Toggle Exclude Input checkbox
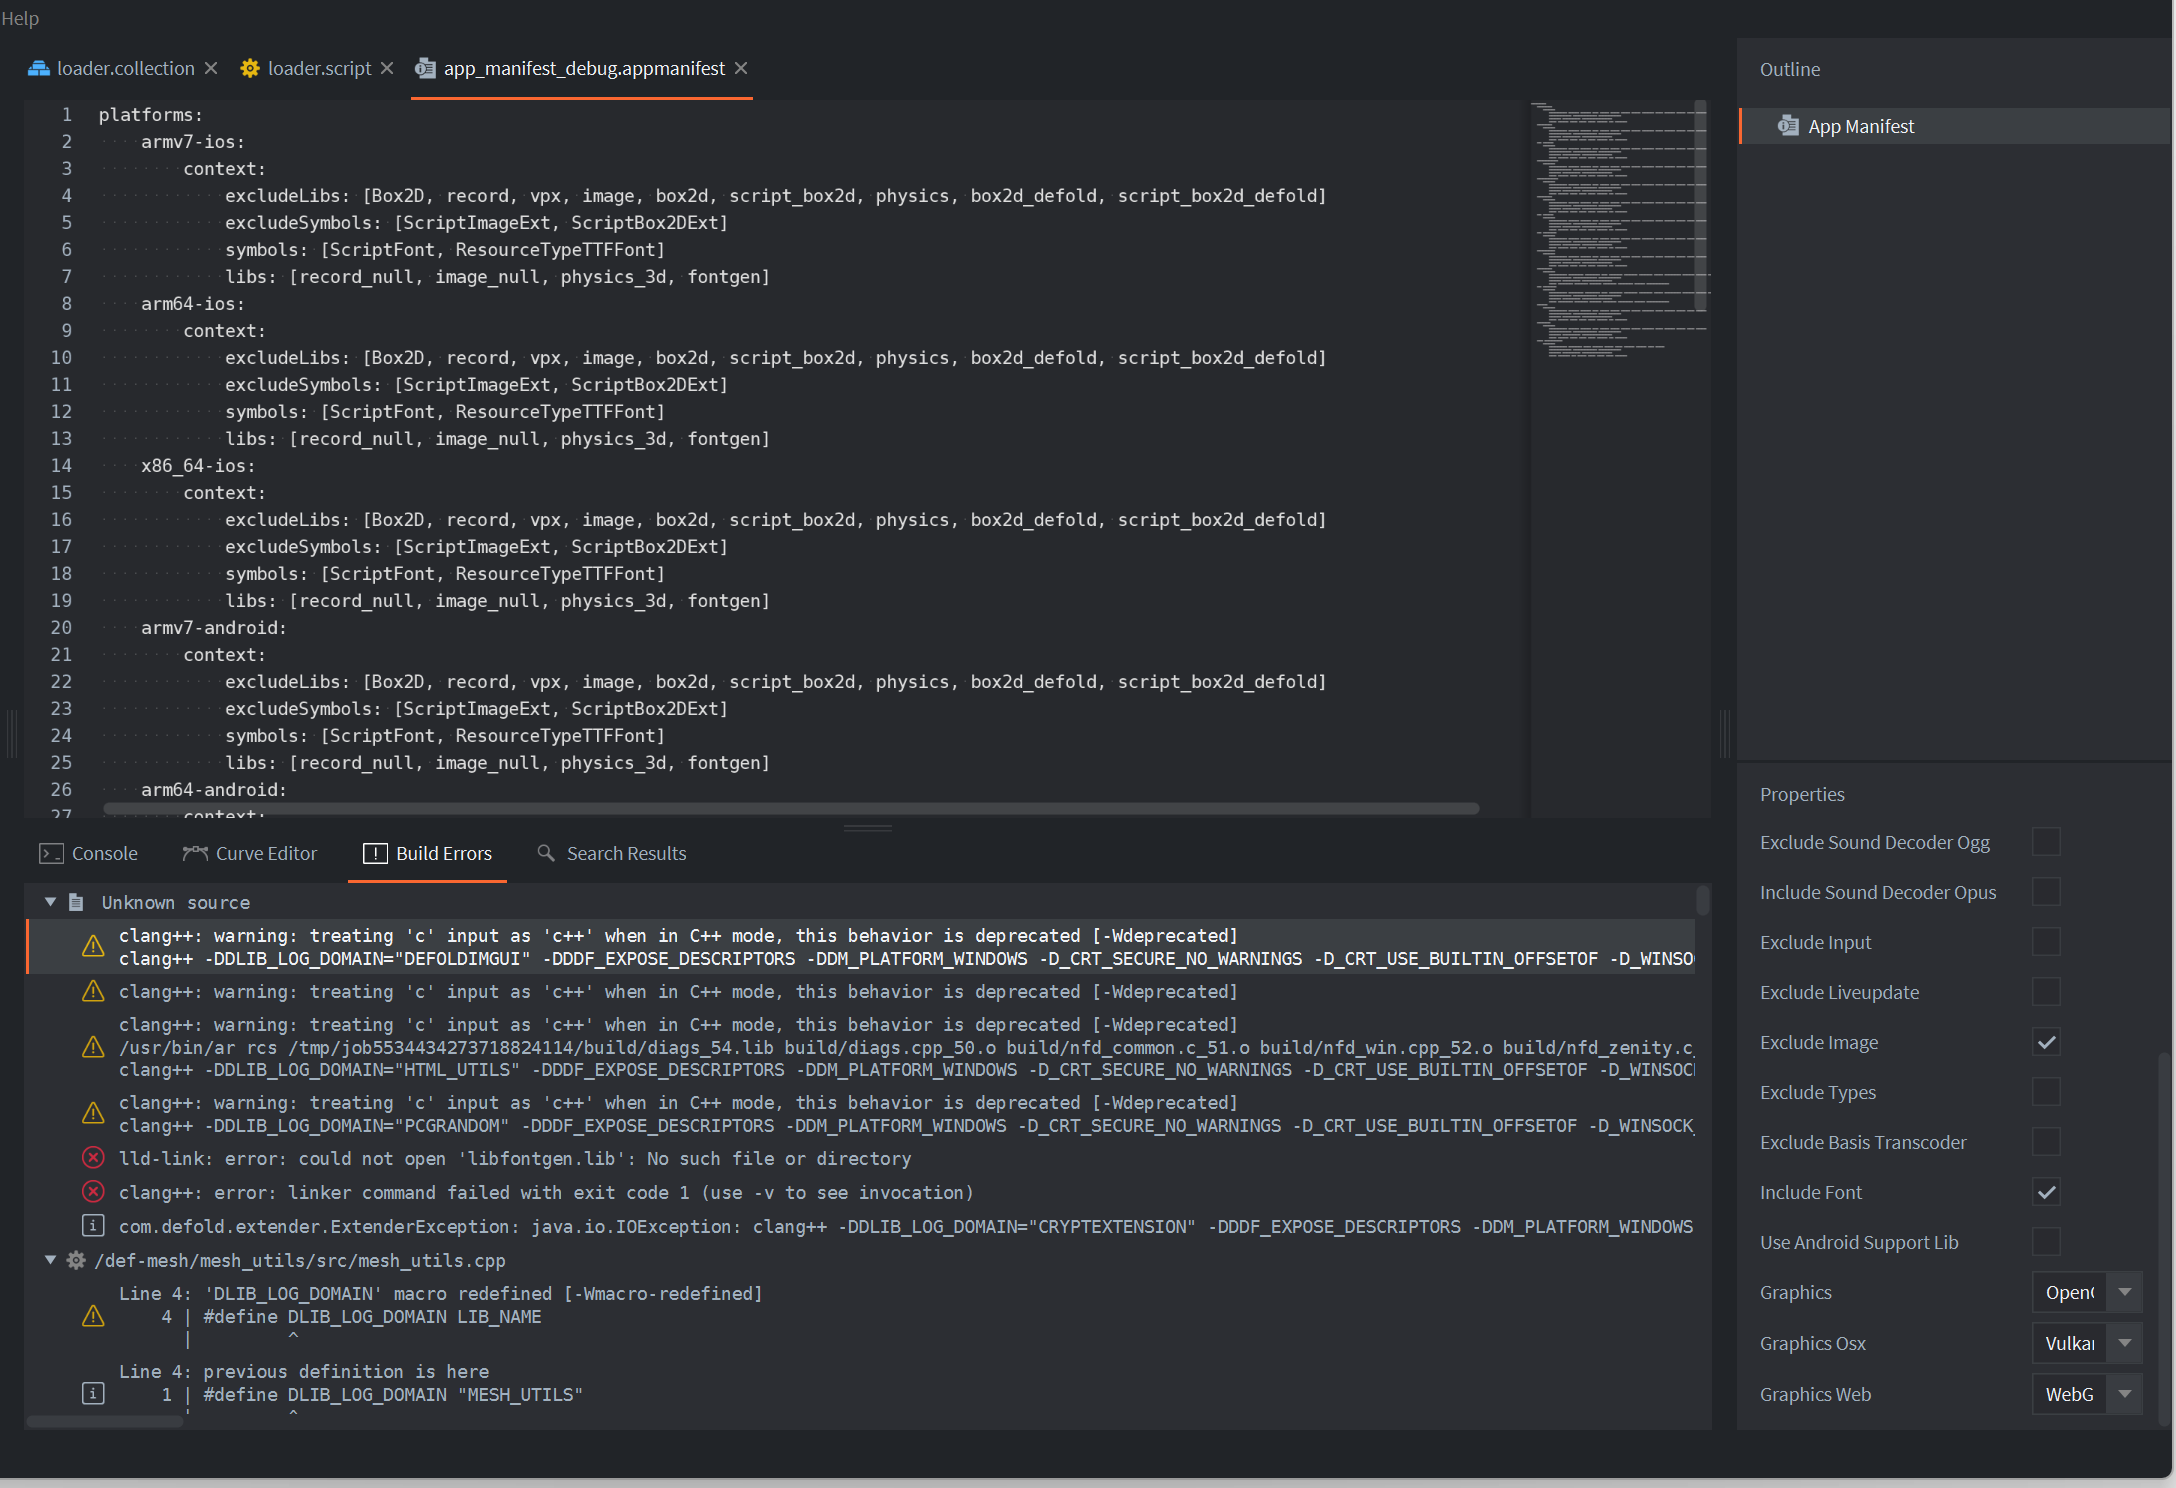The width and height of the screenshot is (2176, 1488). (x=2046, y=942)
